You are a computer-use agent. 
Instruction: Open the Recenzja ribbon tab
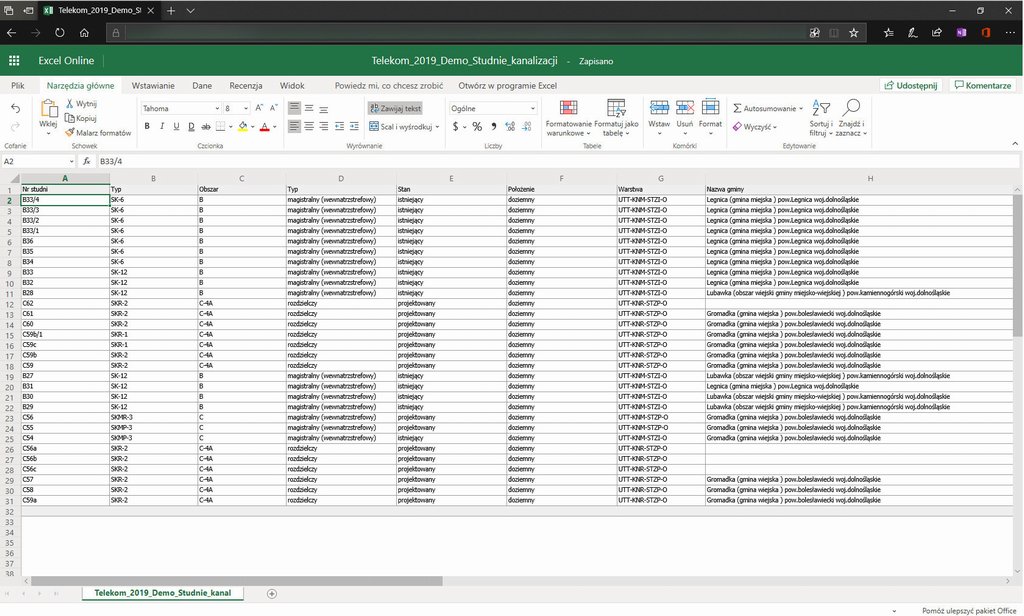[x=245, y=86]
